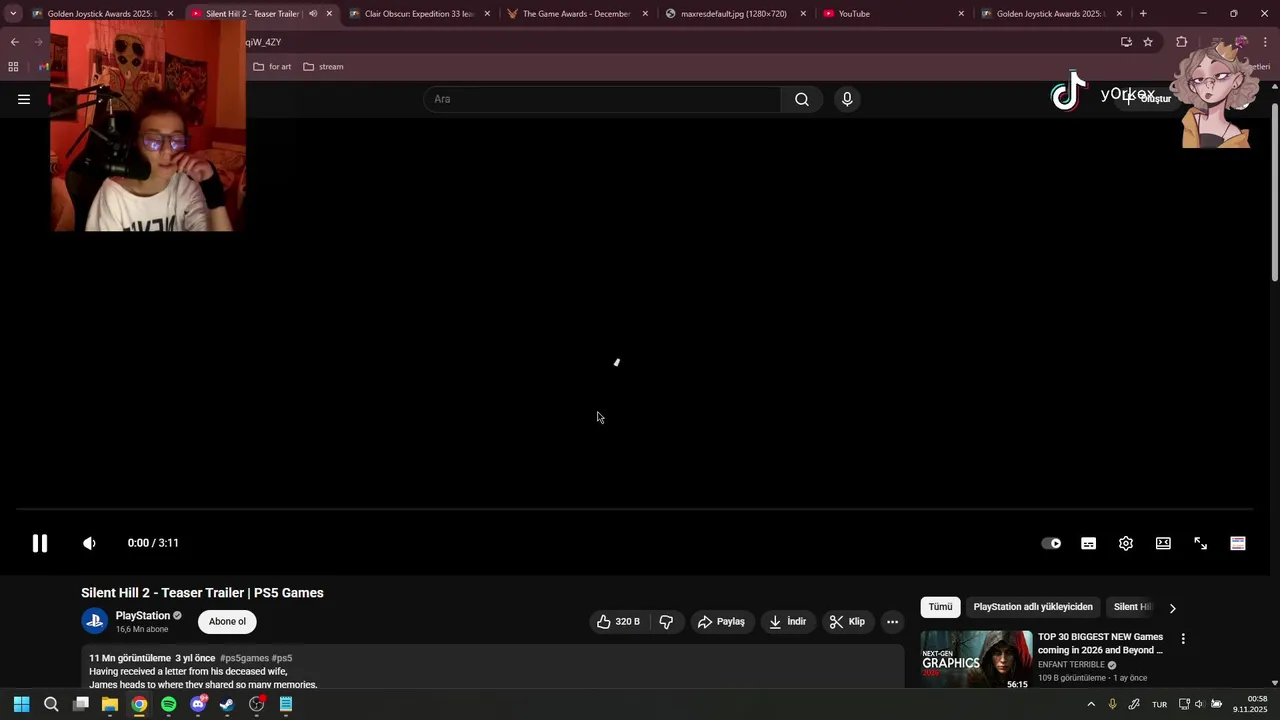The width and height of the screenshot is (1280, 720).
Task: Click #ps5games hashtag in description
Action: pyautogui.click(x=244, y=658)
